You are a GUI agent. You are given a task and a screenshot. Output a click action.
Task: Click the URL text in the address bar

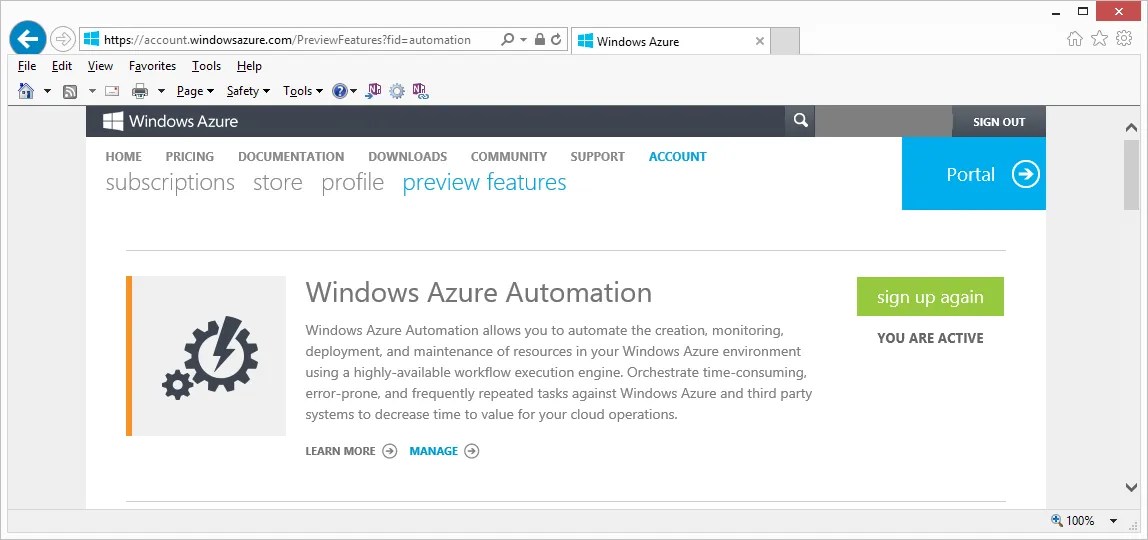coord(287,40)
